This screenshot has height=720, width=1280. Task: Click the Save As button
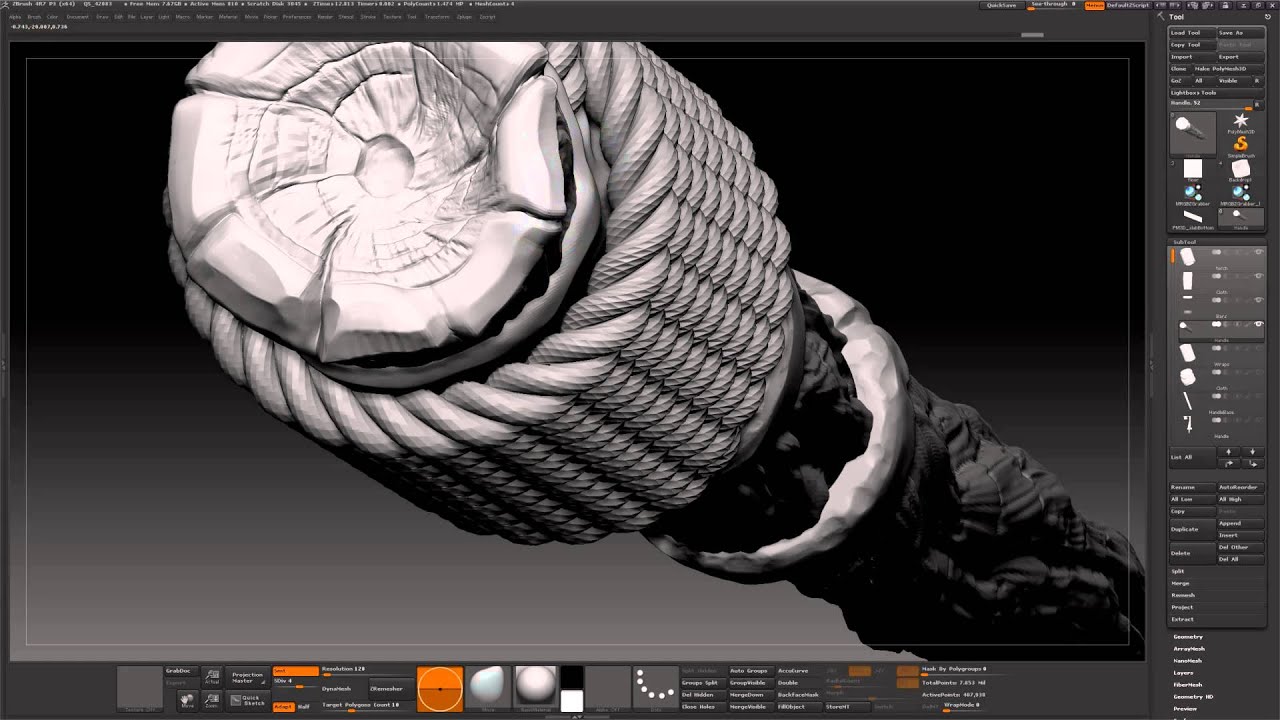click(x=1240, y=33)
